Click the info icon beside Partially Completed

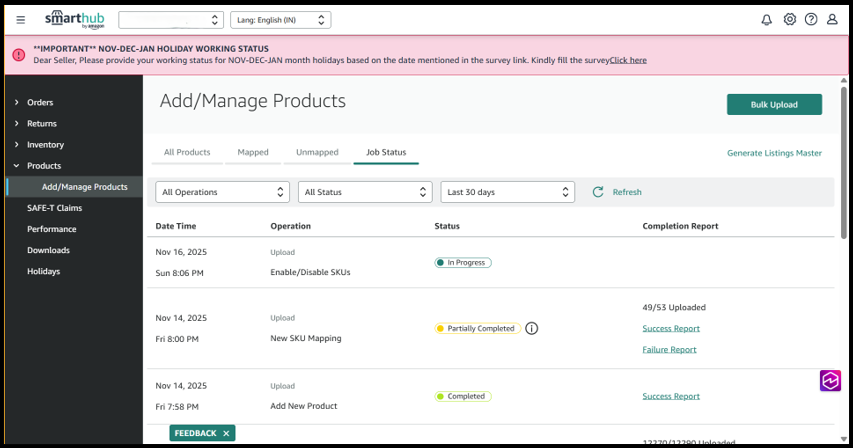(x=532, y=328)
